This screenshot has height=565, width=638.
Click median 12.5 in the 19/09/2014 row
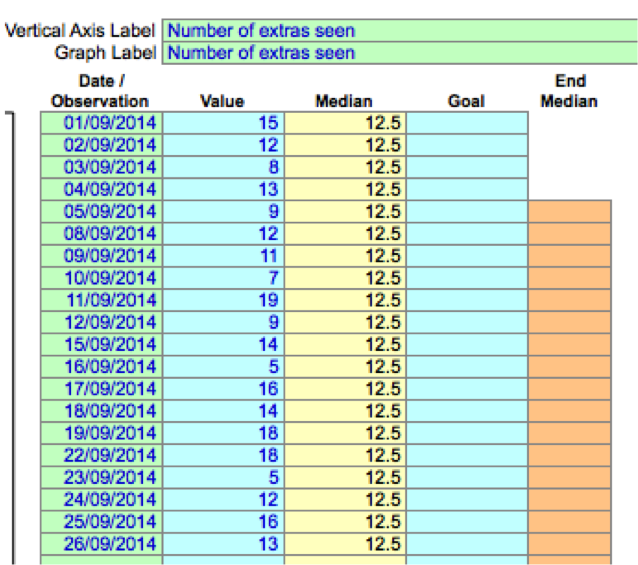345,433
